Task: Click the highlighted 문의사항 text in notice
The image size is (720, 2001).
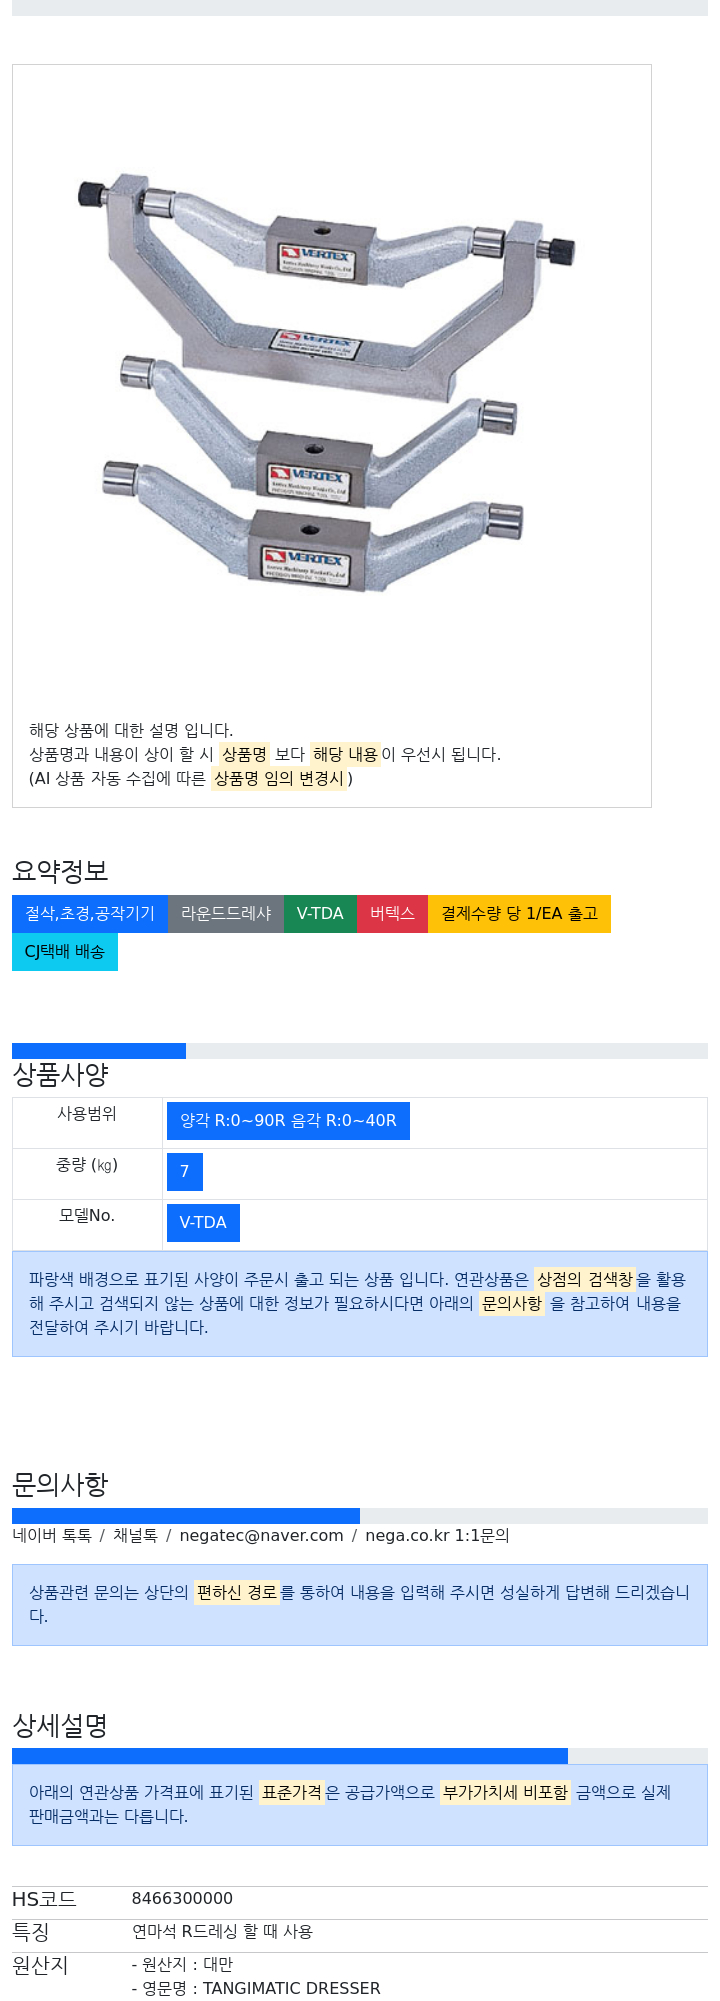Action: coord(512,1304)
